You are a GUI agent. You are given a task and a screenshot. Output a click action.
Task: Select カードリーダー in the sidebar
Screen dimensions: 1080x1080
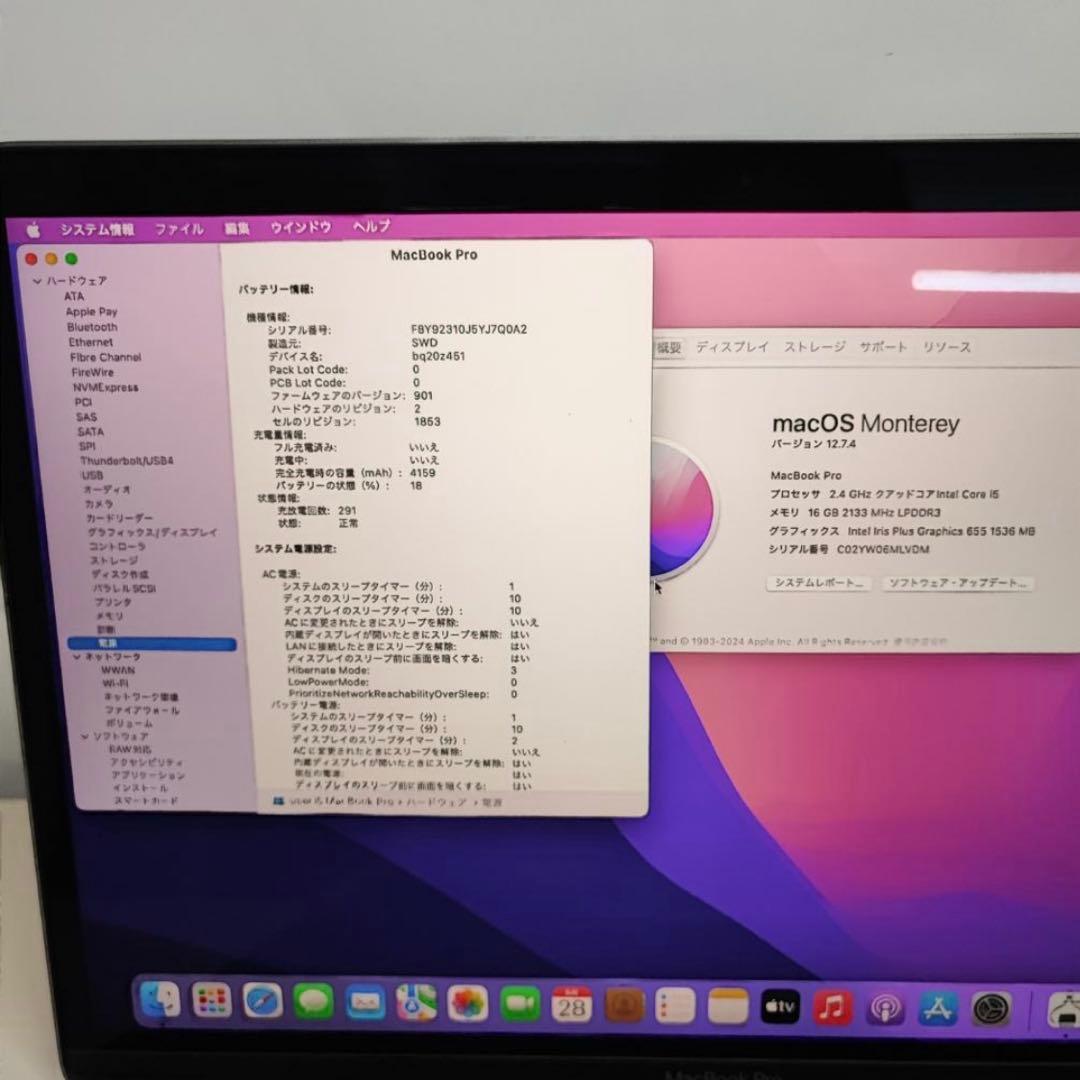pyautogui.click(x=120, y=517)
